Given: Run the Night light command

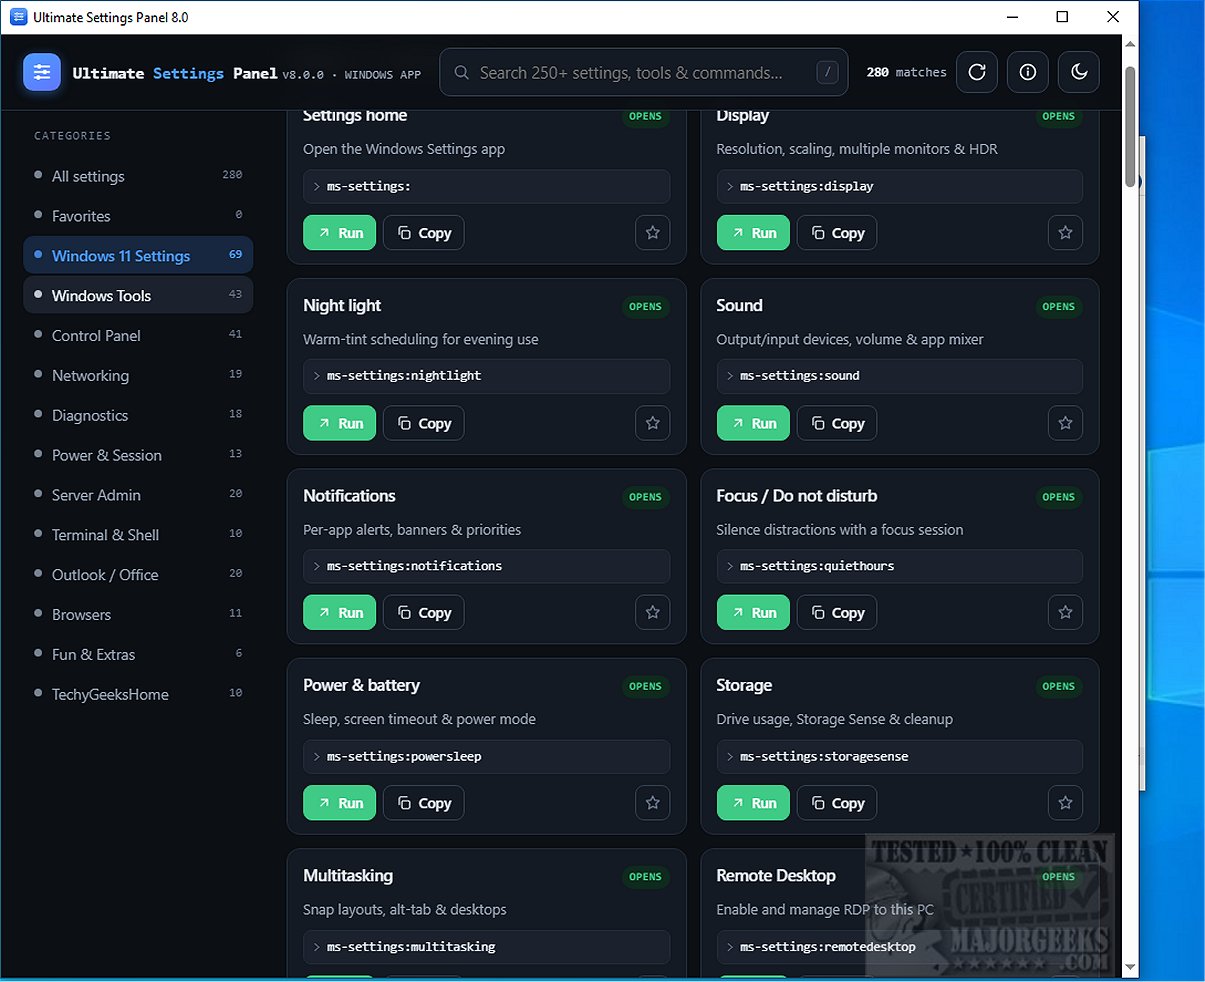Looking at the screenshot, I should click(x=340, y=423).
